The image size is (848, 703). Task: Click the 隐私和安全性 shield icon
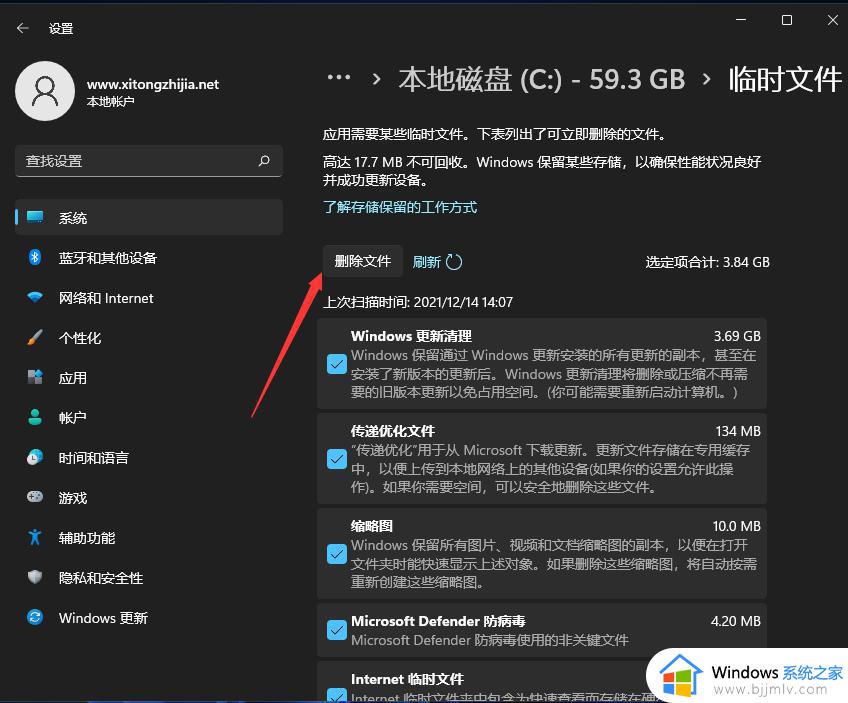35,577
